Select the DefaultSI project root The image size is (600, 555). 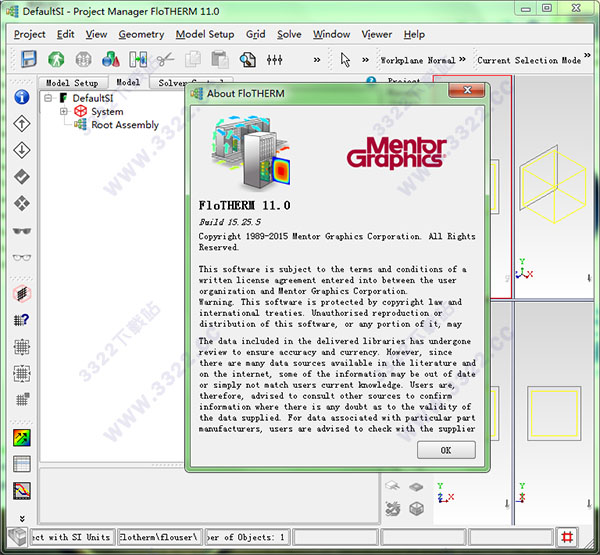pyautogui.click(x=93, y=98)
